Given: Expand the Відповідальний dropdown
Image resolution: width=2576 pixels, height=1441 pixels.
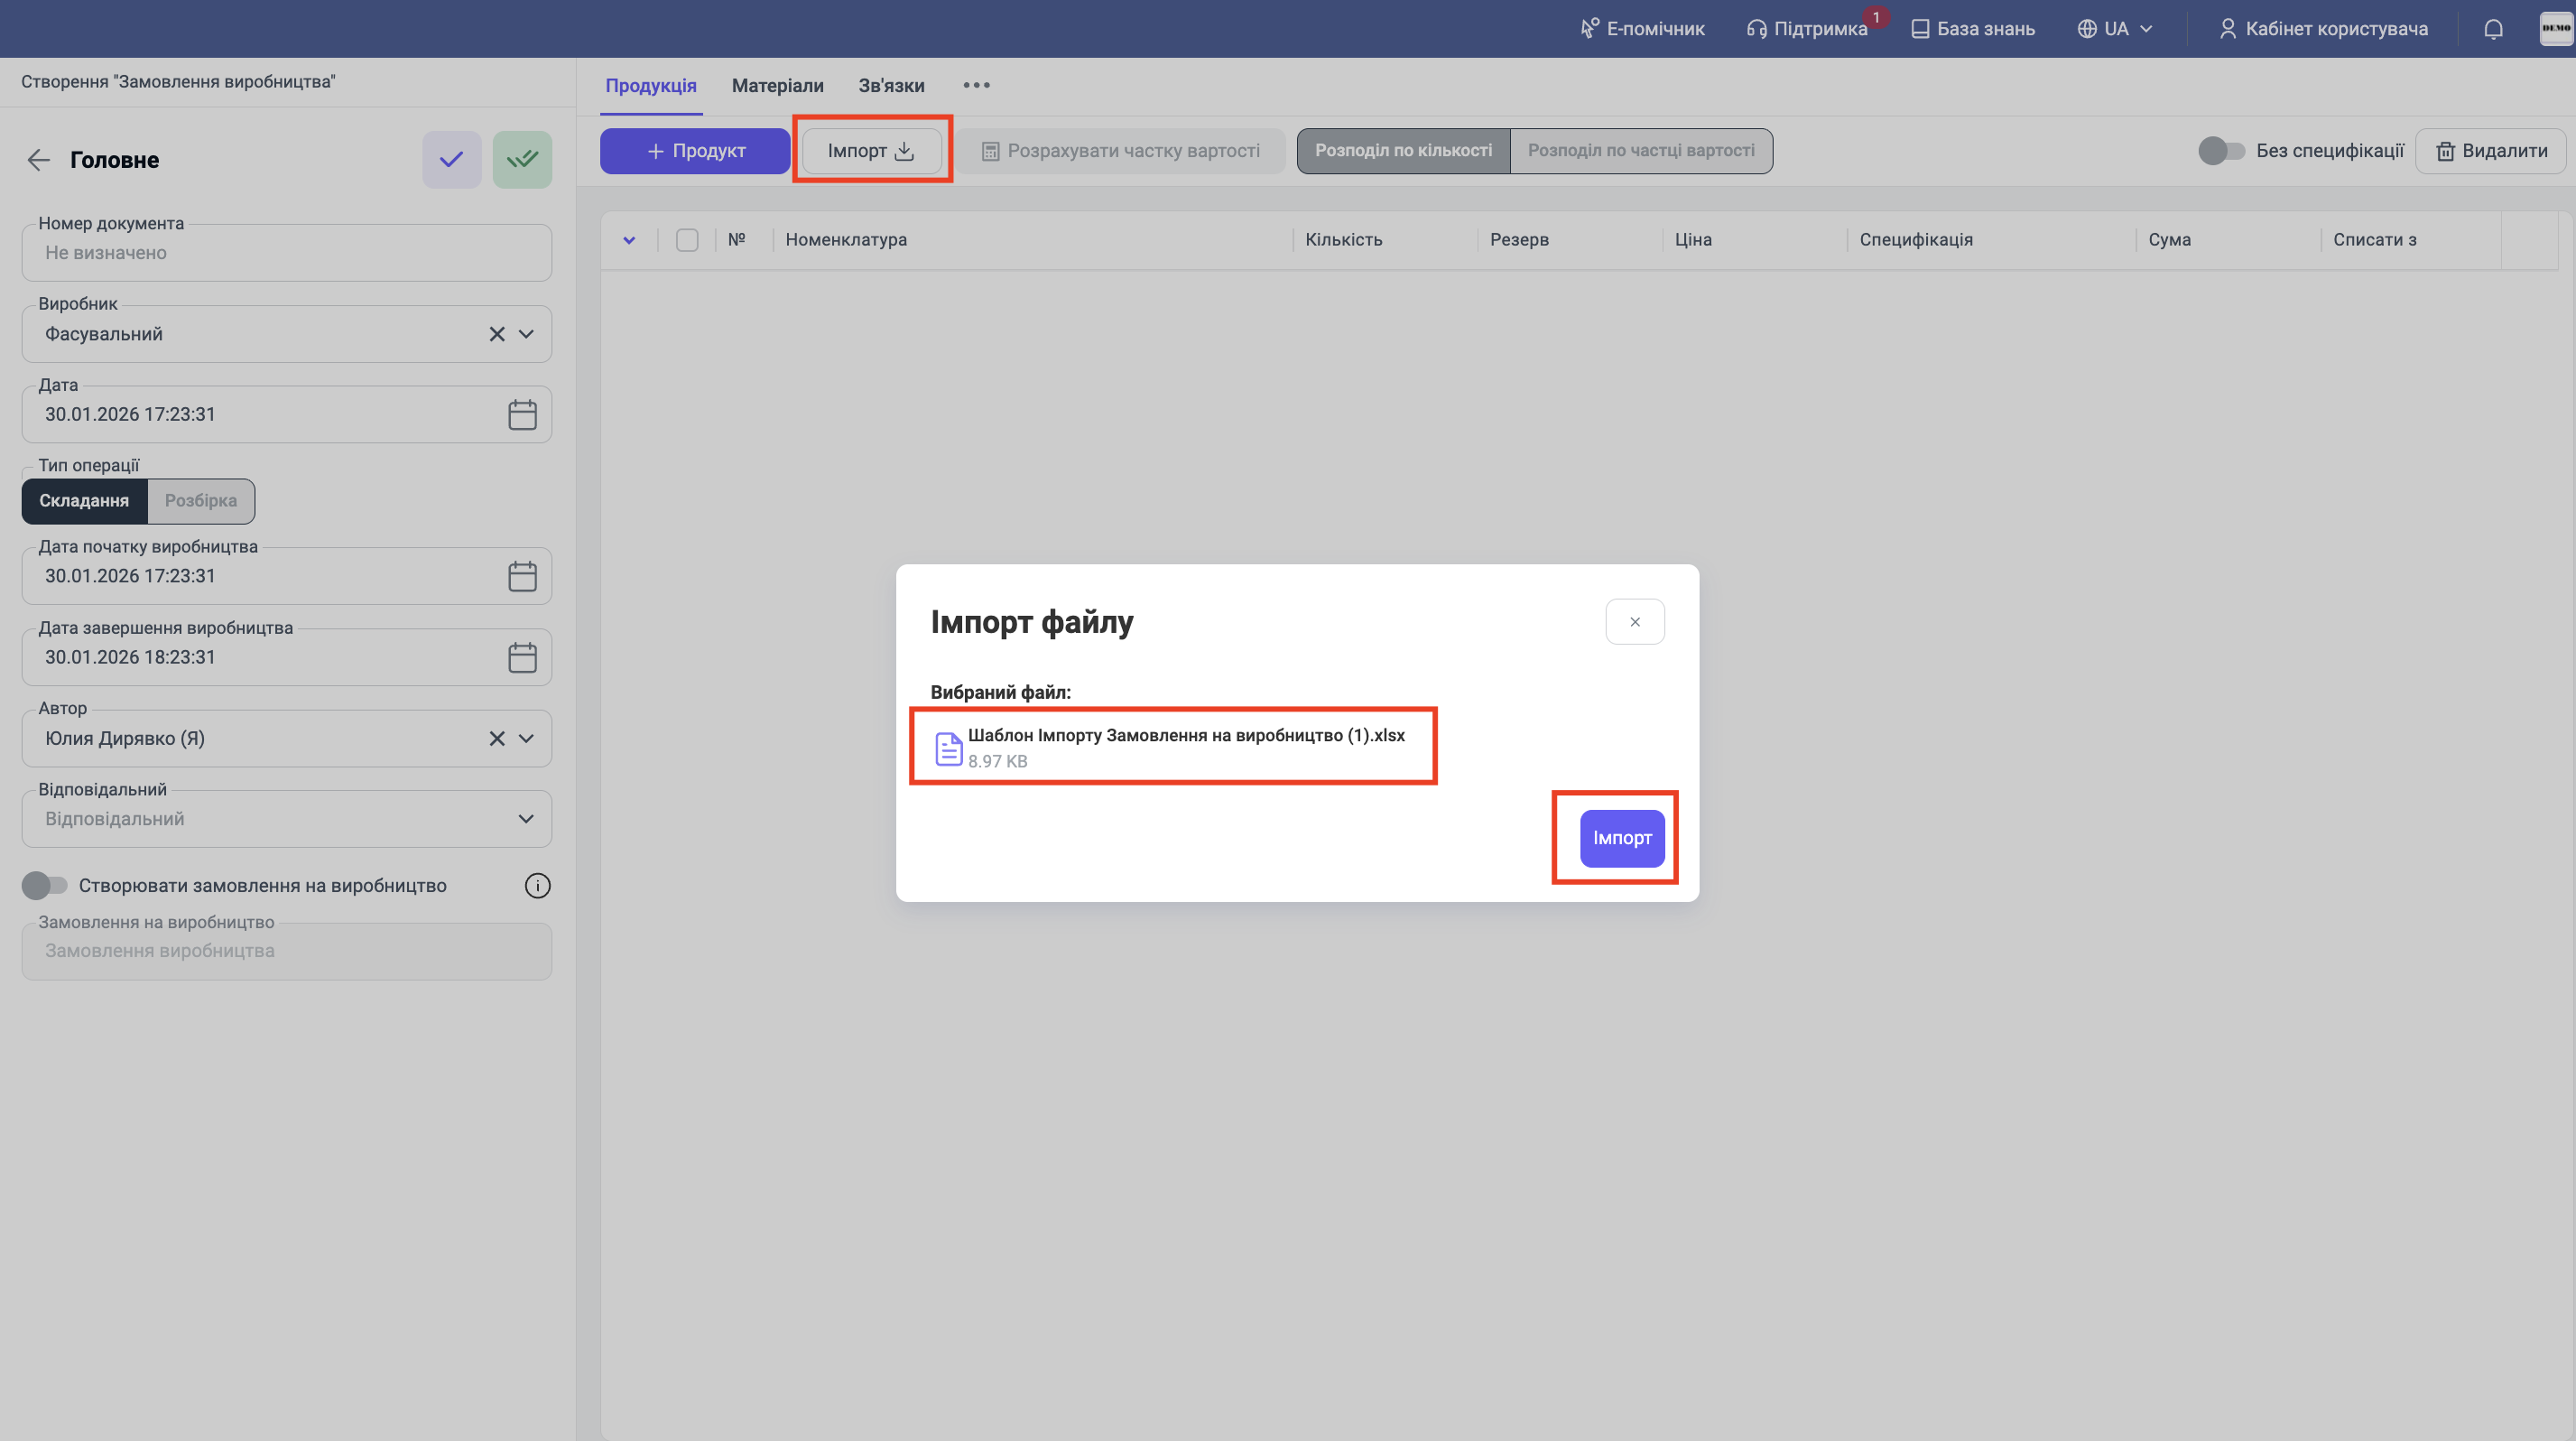Looking at the screenshot, I should [526, 819].
